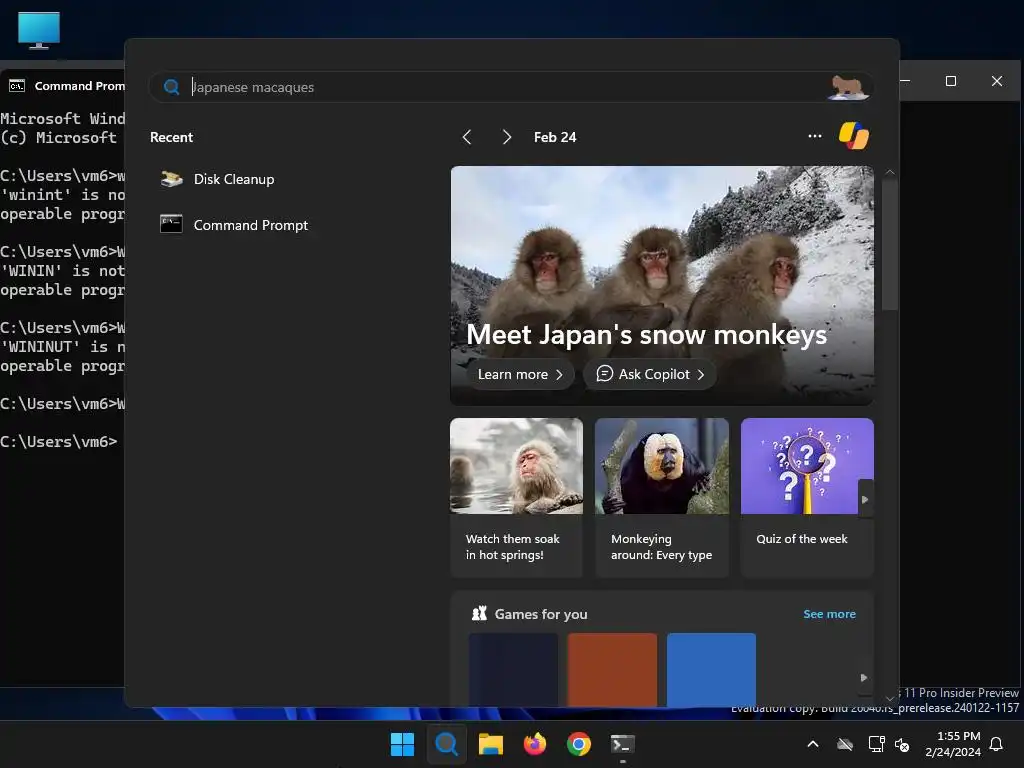This screenshot has width=1024, height=768.
Task: Open the Quiz of the week card
Action: [807, 498]
